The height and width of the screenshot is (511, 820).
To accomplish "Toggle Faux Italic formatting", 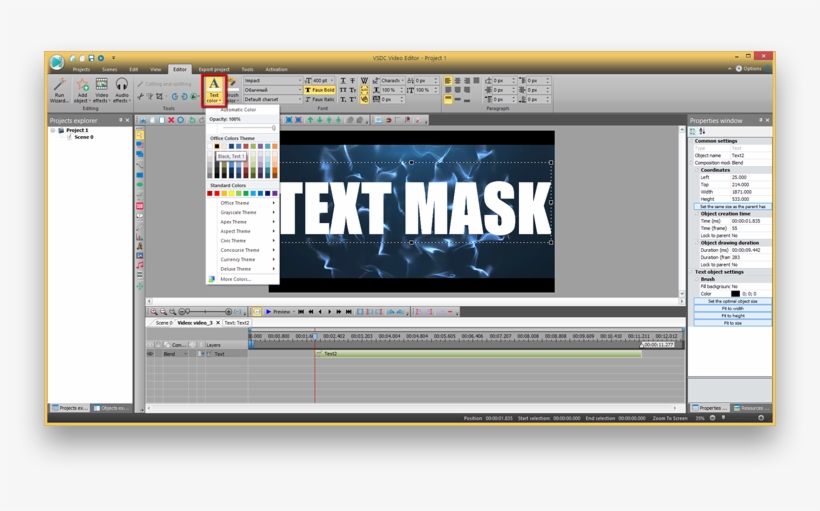I will pyautogui.click(x=320, y=99).
